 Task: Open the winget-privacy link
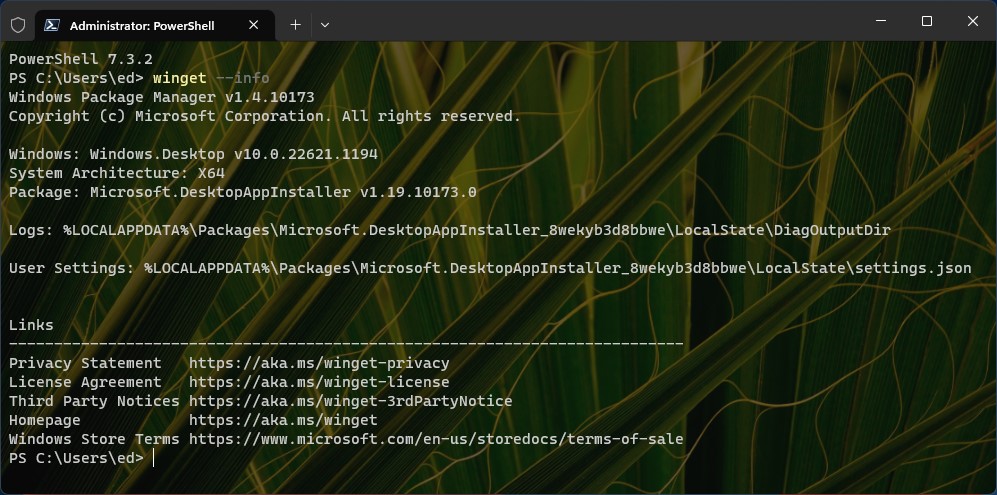(319, 363)
